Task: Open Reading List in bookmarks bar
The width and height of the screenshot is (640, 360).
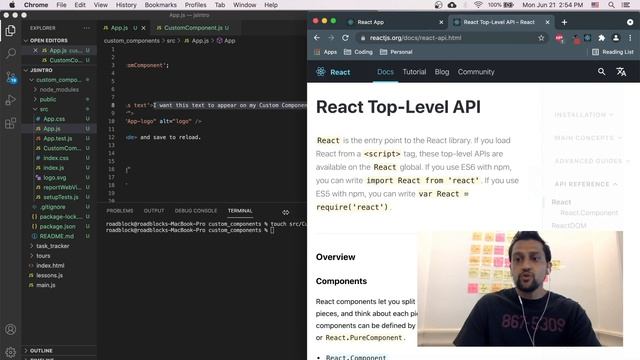Action: (x=613, y=52)
